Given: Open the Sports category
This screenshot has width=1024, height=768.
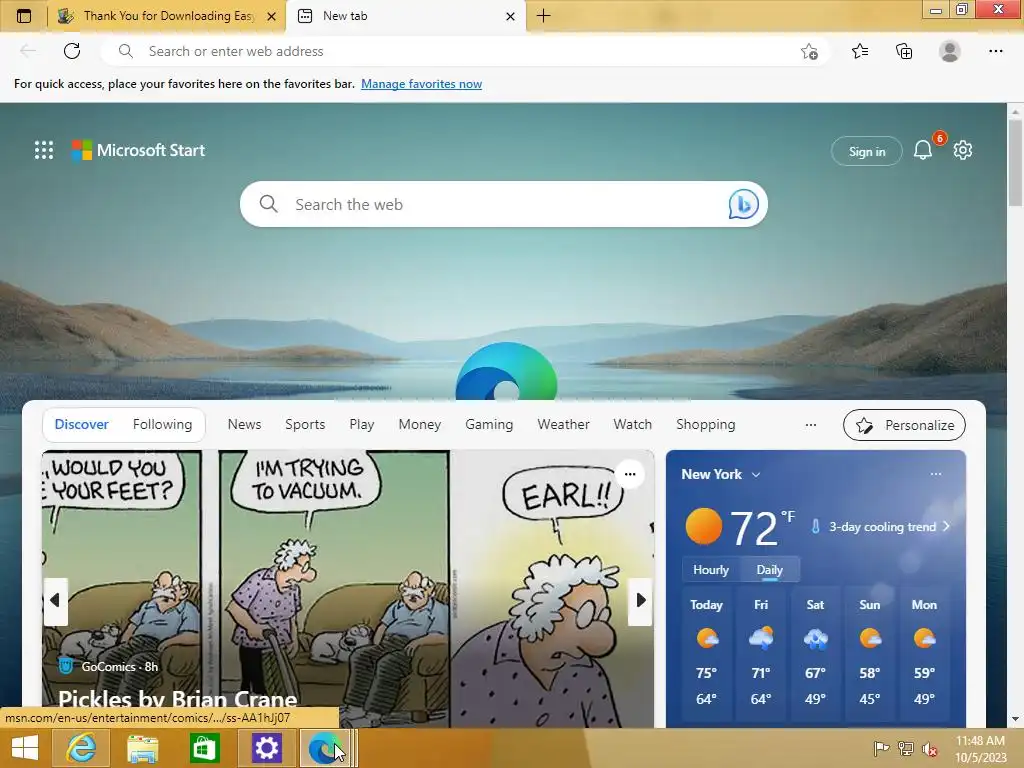Looking at the screenshot, I should [x=305, y=424].
